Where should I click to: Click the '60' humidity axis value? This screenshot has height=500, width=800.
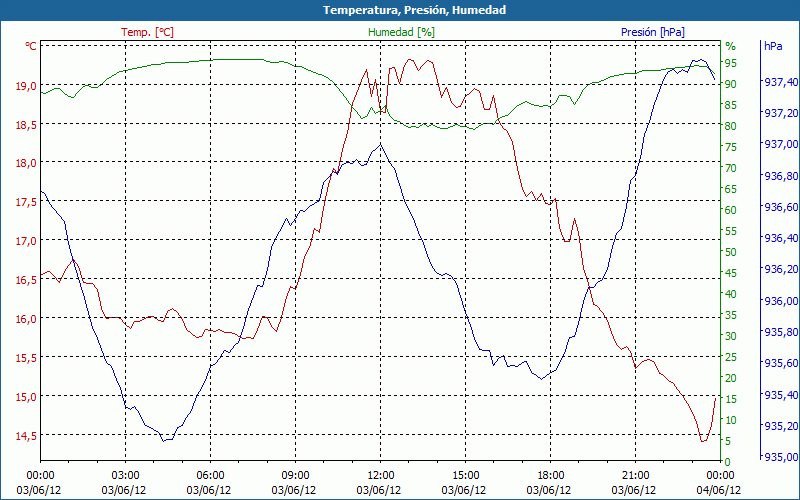[731, 210]
